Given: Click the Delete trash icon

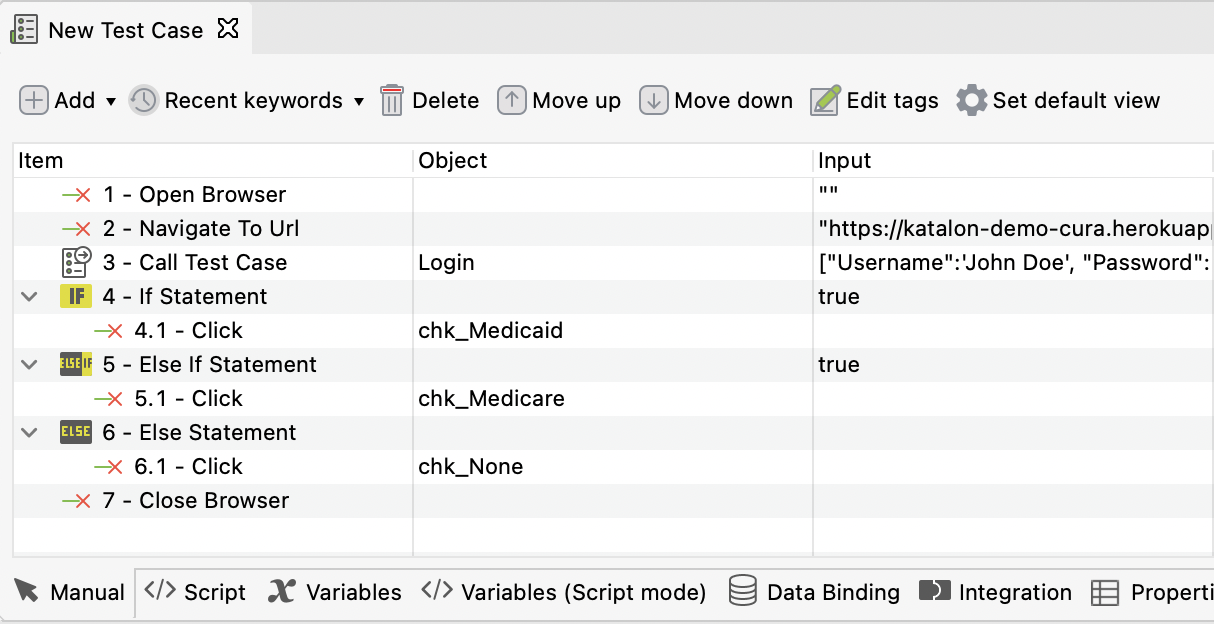Looking at the screenshot, I should [x=392, y=100].
